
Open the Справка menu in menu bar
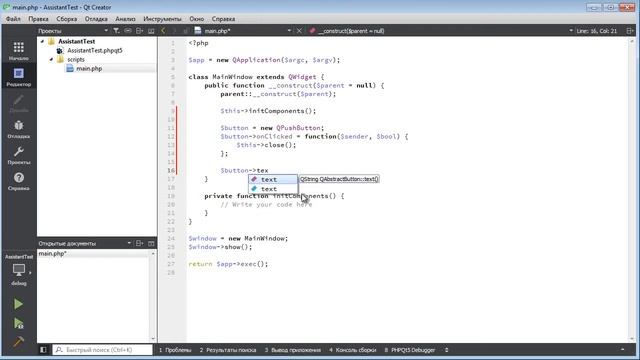click(223, 19)
